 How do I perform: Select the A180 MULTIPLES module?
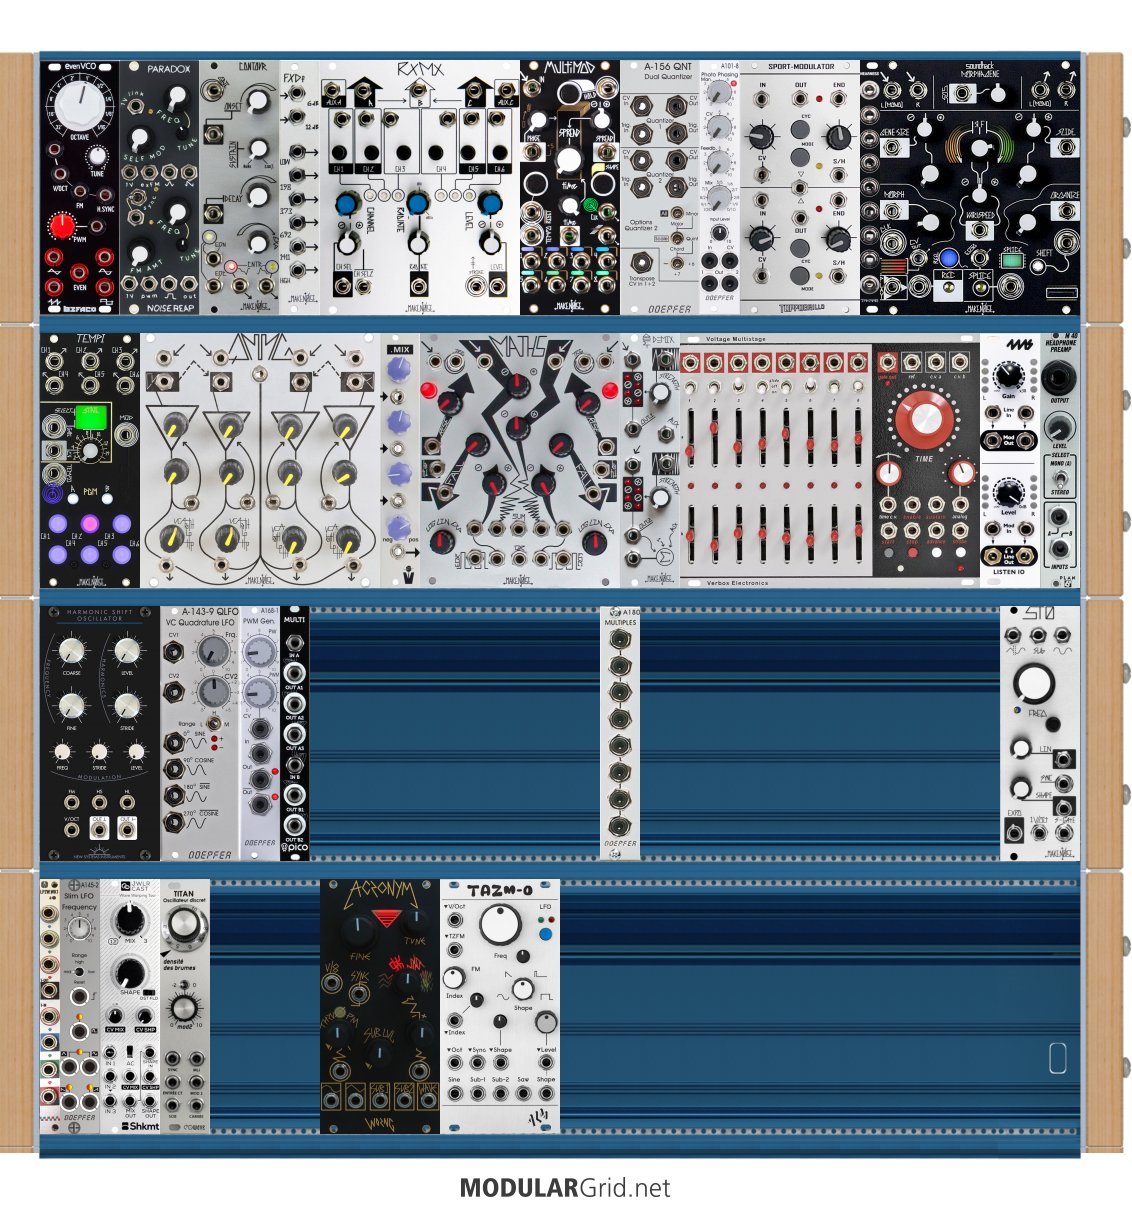[x=619, y=732]
